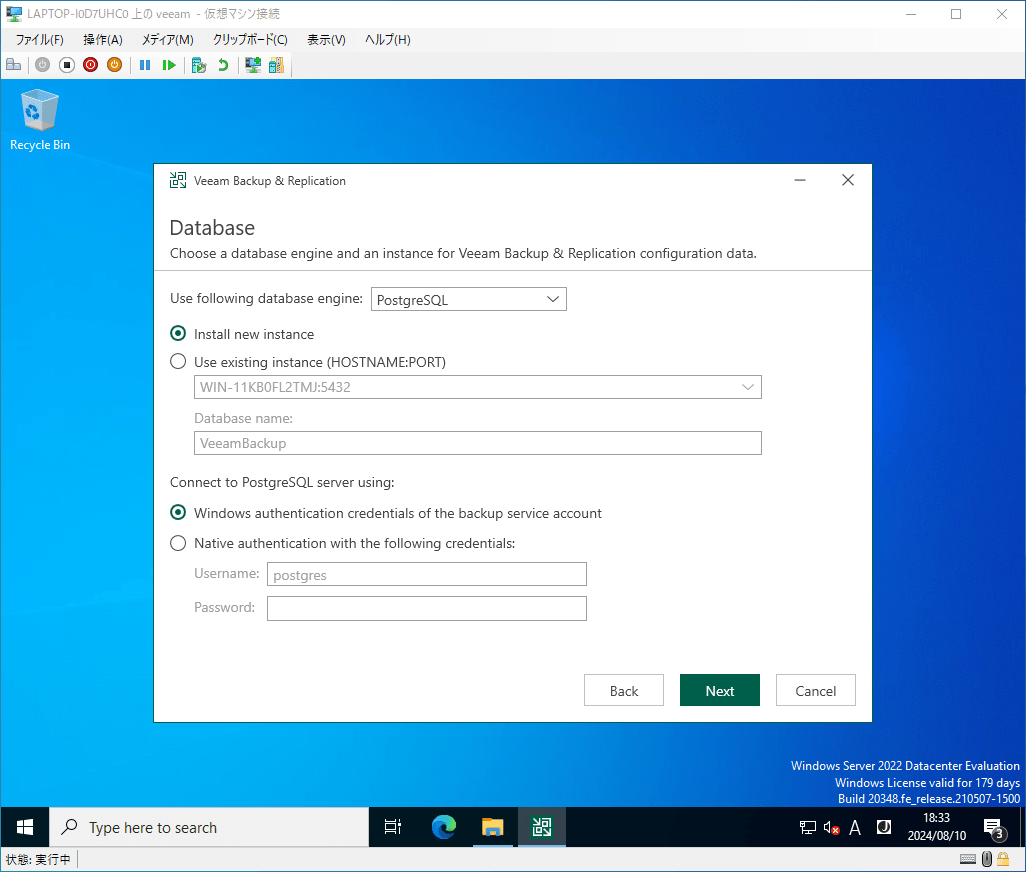Click the red Shut Down icon

[91, 65]
